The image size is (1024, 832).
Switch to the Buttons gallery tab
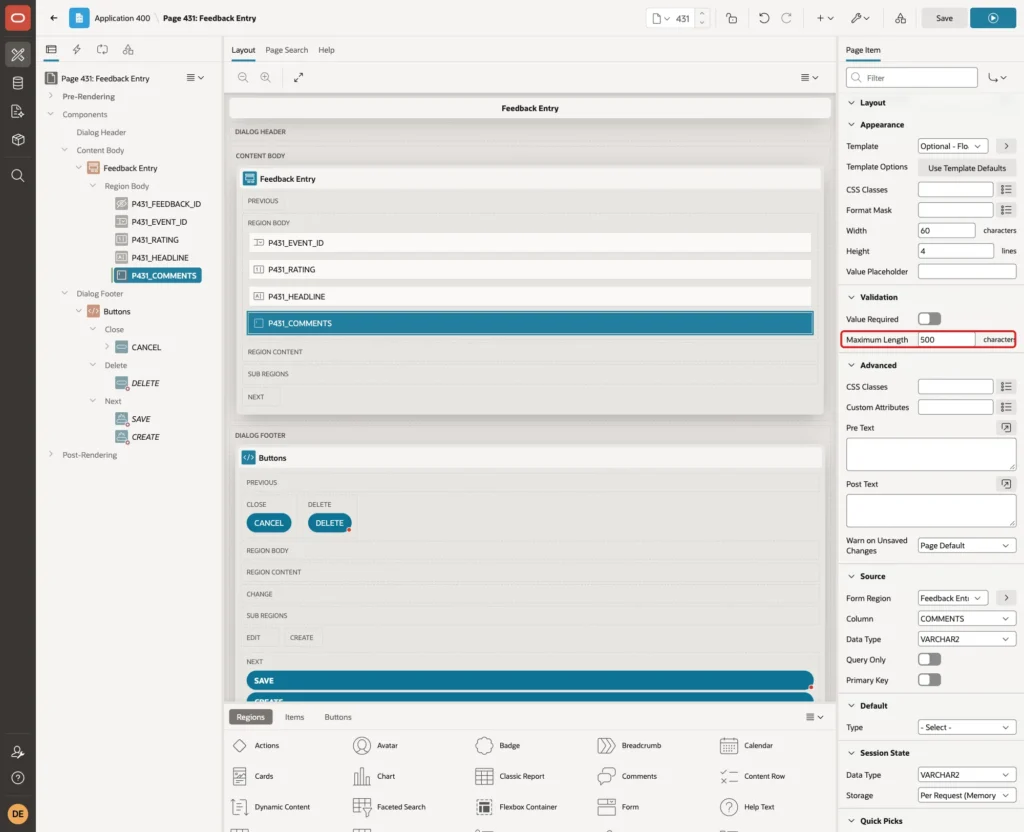coord(338,717)
